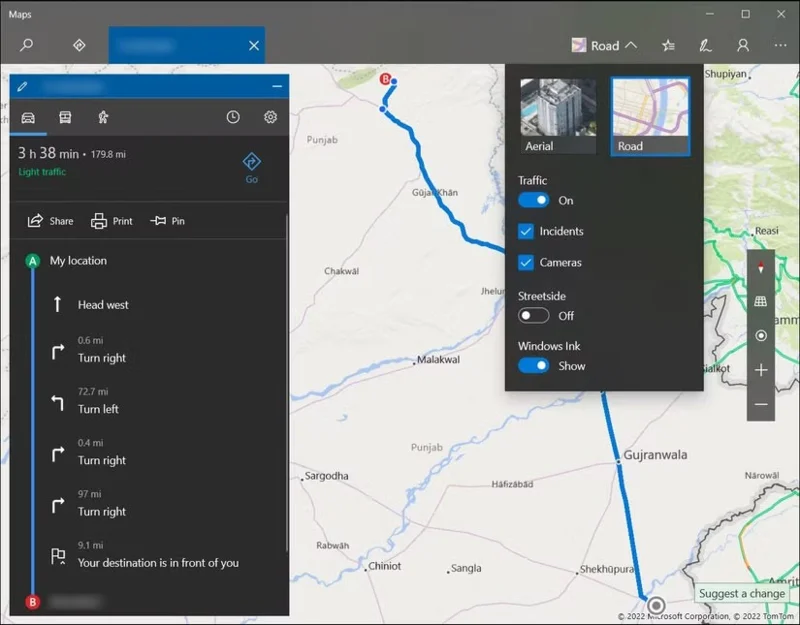Switch to transit directions mode
This screenshot has height=625, width=800.
[x=64, y=117]
